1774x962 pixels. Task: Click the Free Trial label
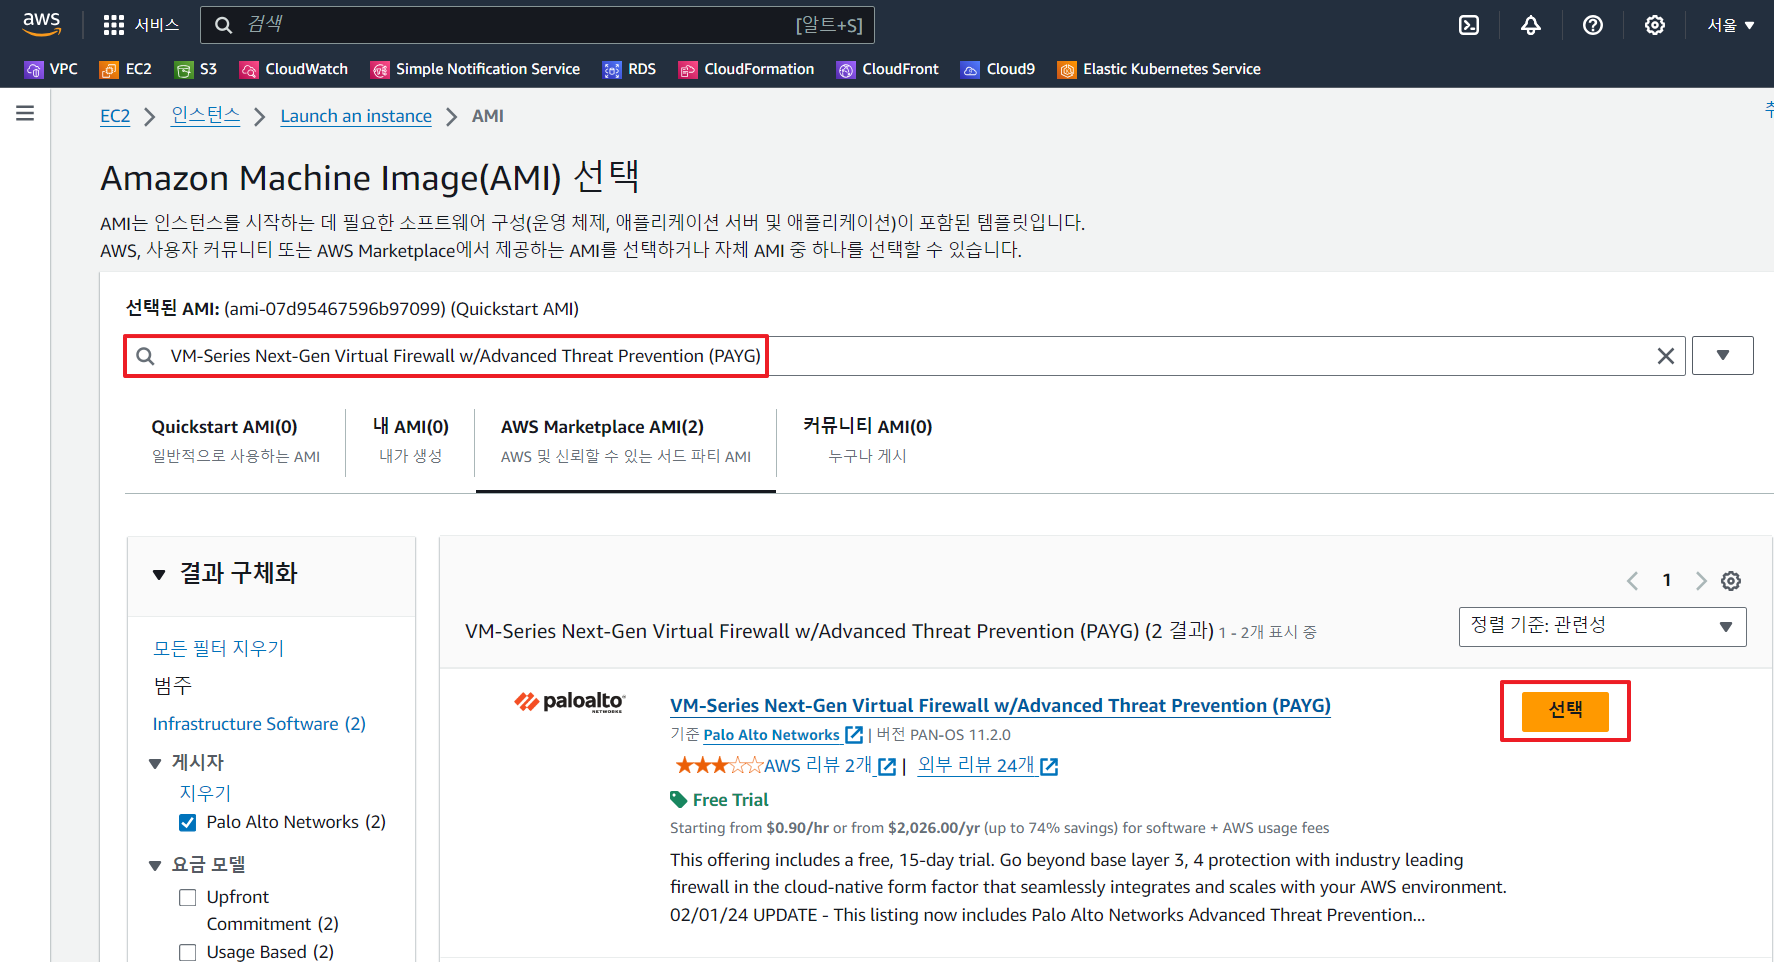pos(730,800)
